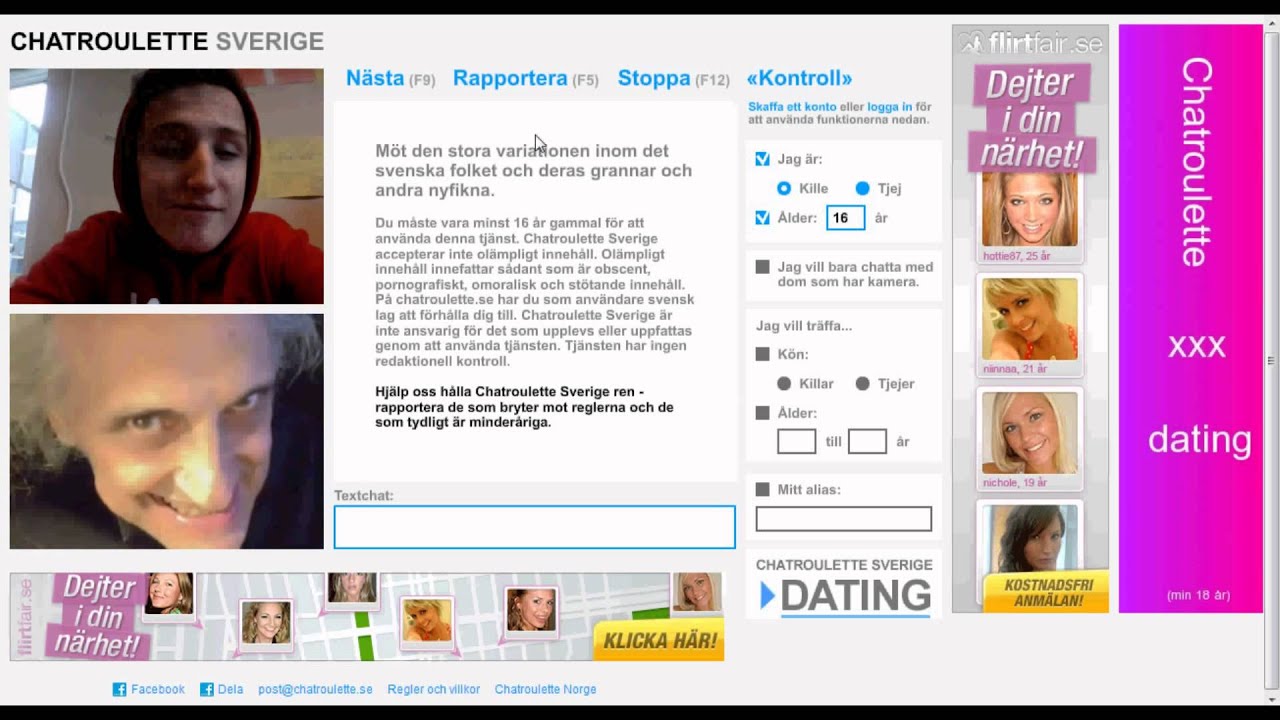Open the 'Chatroulette Norge' link

point(545,689)
